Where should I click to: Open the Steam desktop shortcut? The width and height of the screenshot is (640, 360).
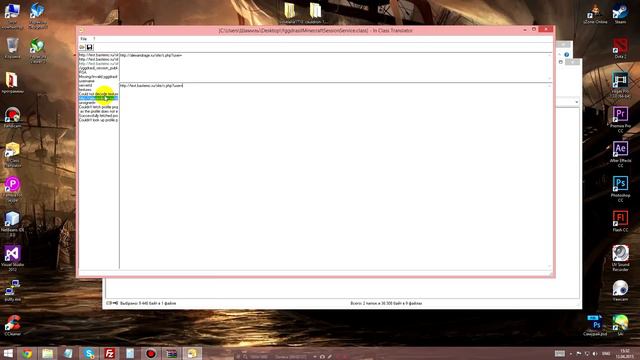pyautogui.click(x=620, y=13)
